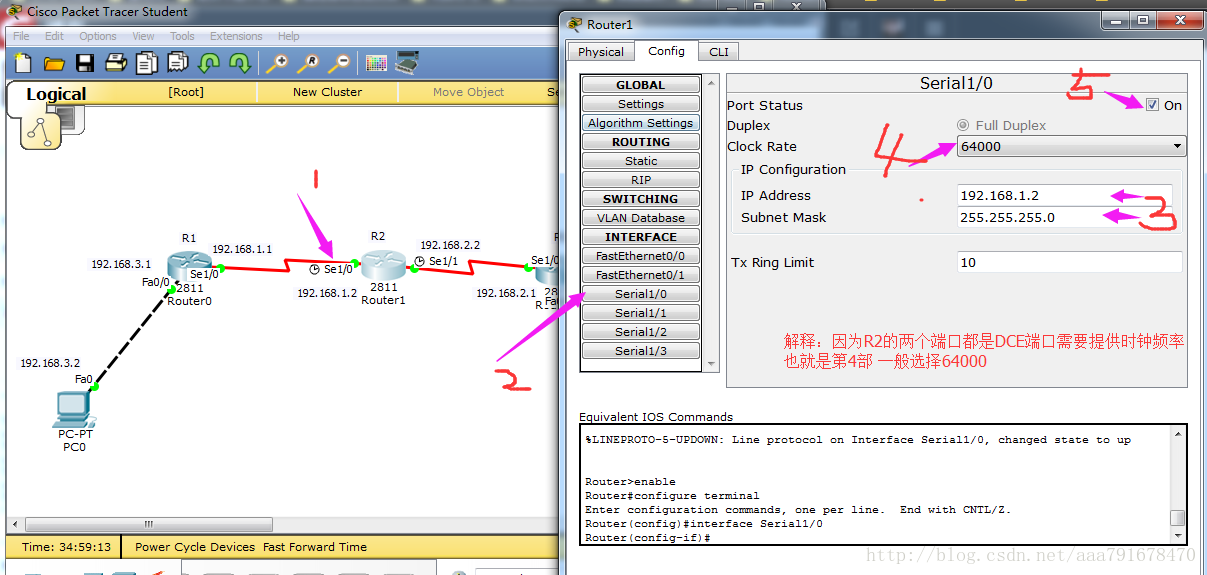
Task: Click the IOS commands scrollbar thumb
Action: pos(1178,518)
